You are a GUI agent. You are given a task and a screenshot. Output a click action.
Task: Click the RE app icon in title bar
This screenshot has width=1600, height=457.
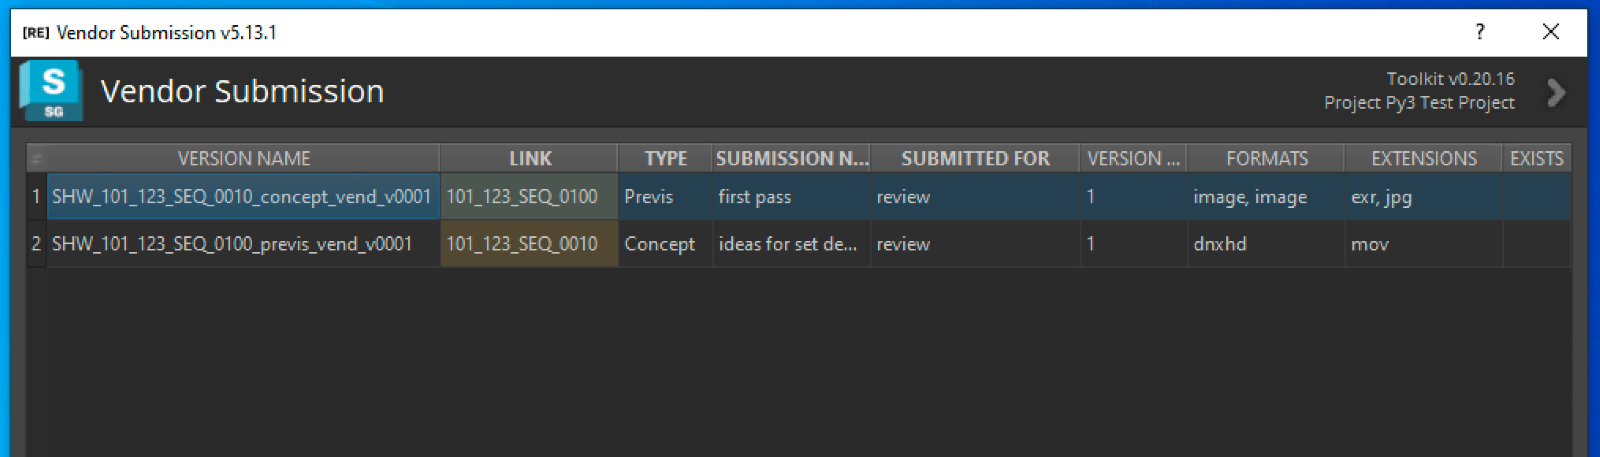click(x=36, y=33)
